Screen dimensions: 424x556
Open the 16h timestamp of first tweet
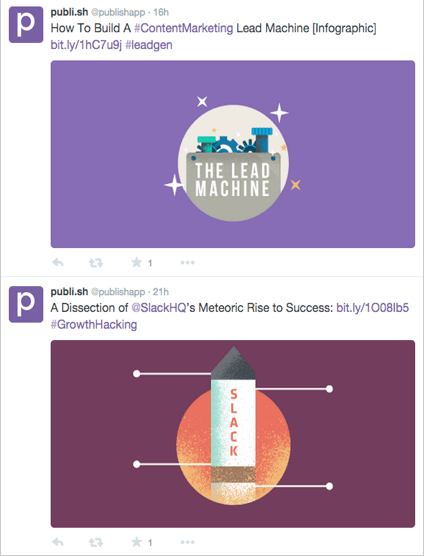161,12
